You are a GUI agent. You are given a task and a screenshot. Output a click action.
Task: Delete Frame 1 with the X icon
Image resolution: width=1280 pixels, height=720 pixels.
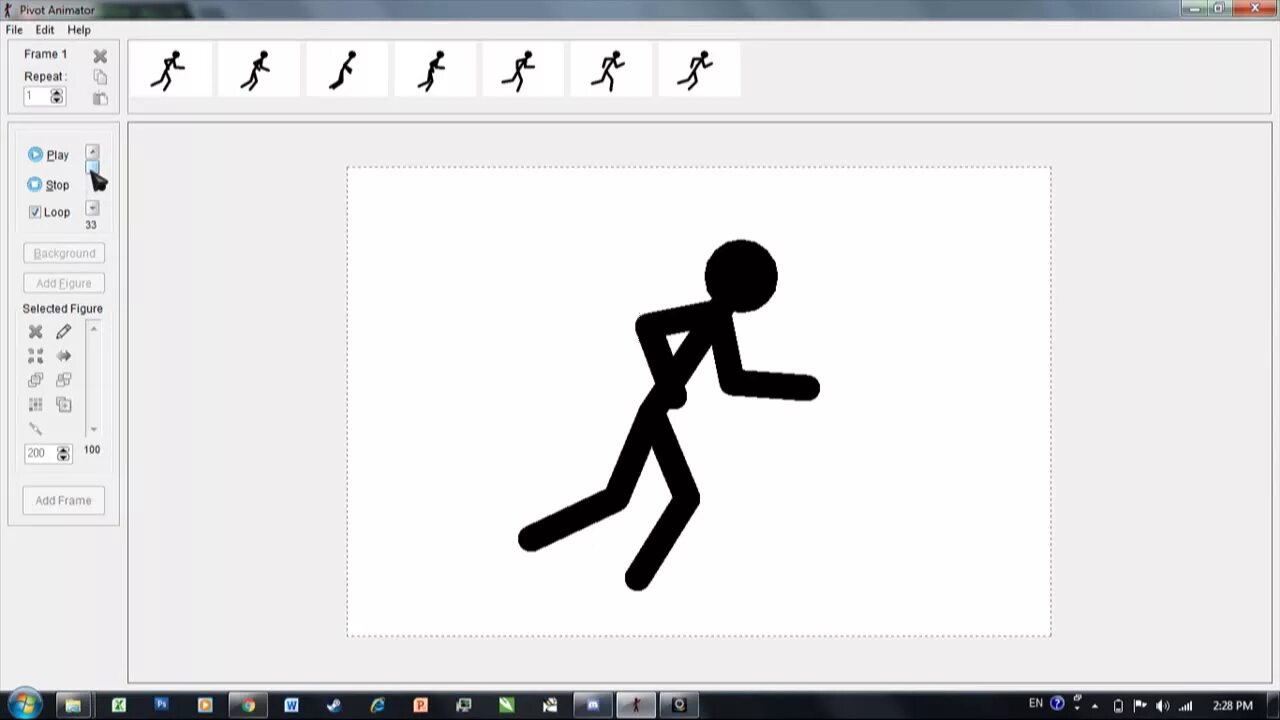tap(100, 55)
